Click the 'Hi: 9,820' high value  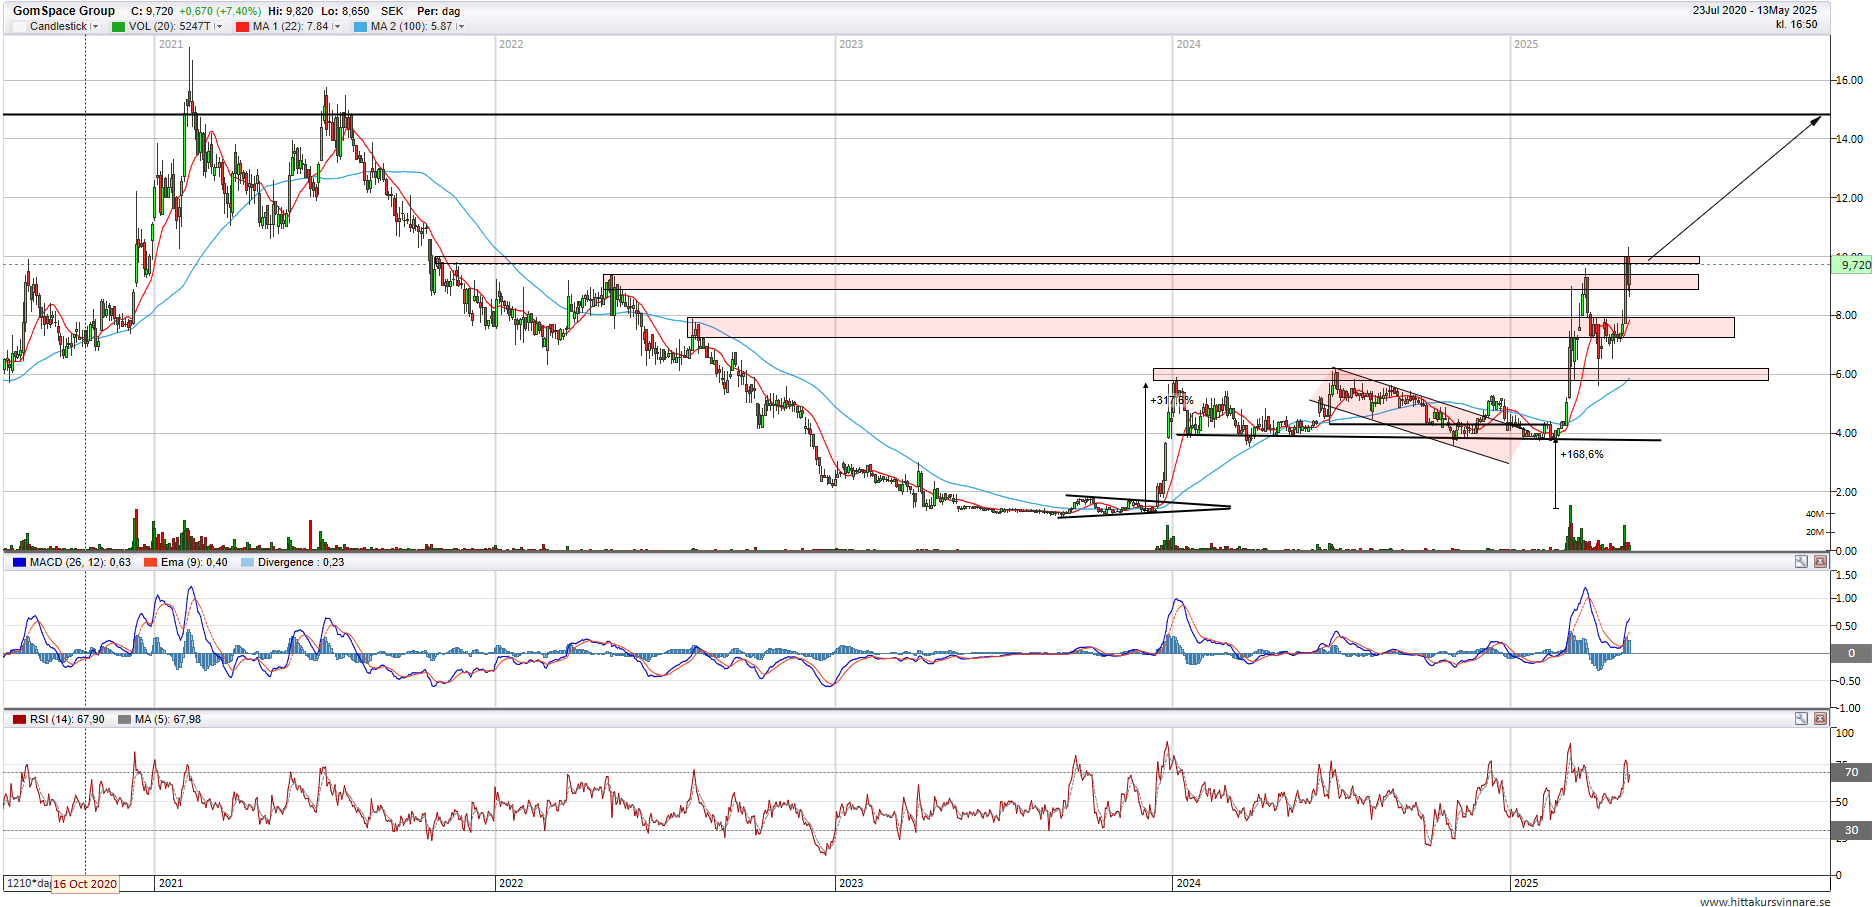(x=291, y=12)
